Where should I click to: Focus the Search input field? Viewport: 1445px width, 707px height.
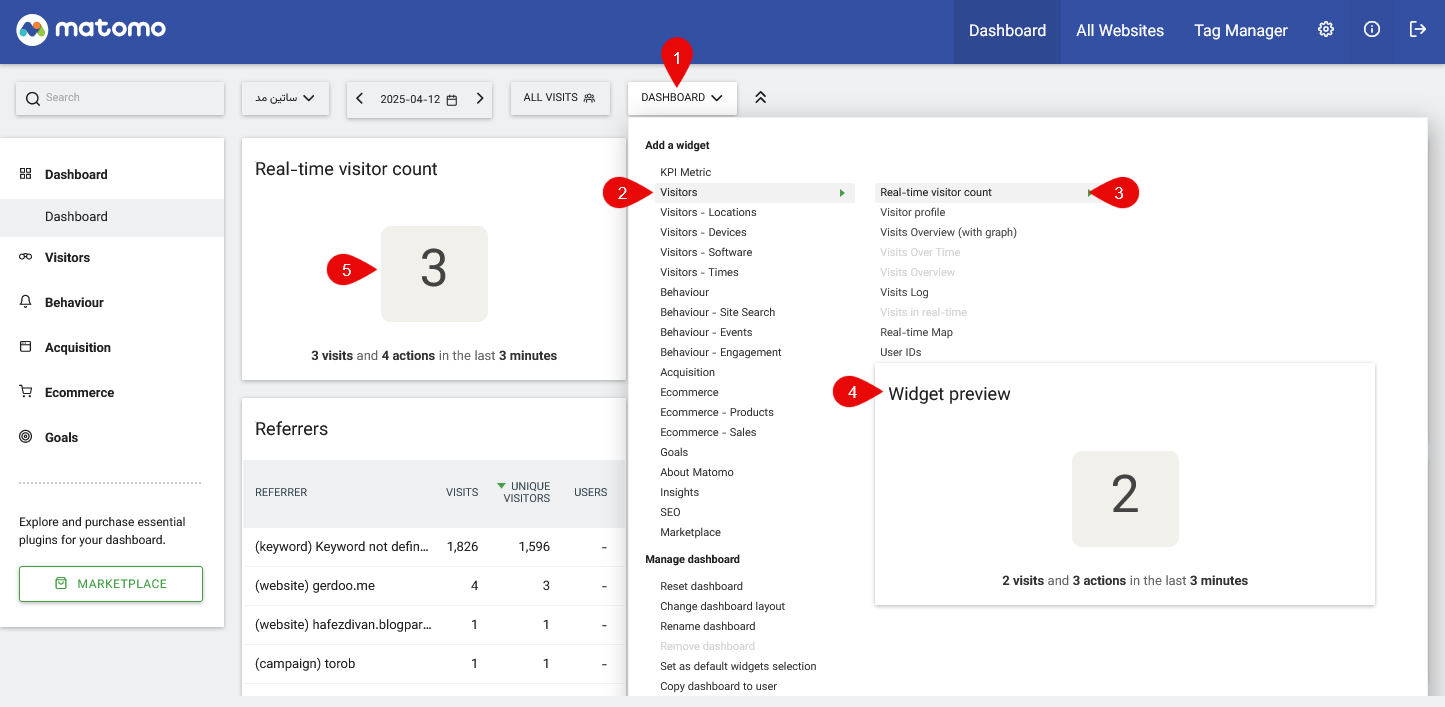coord(120,98)
